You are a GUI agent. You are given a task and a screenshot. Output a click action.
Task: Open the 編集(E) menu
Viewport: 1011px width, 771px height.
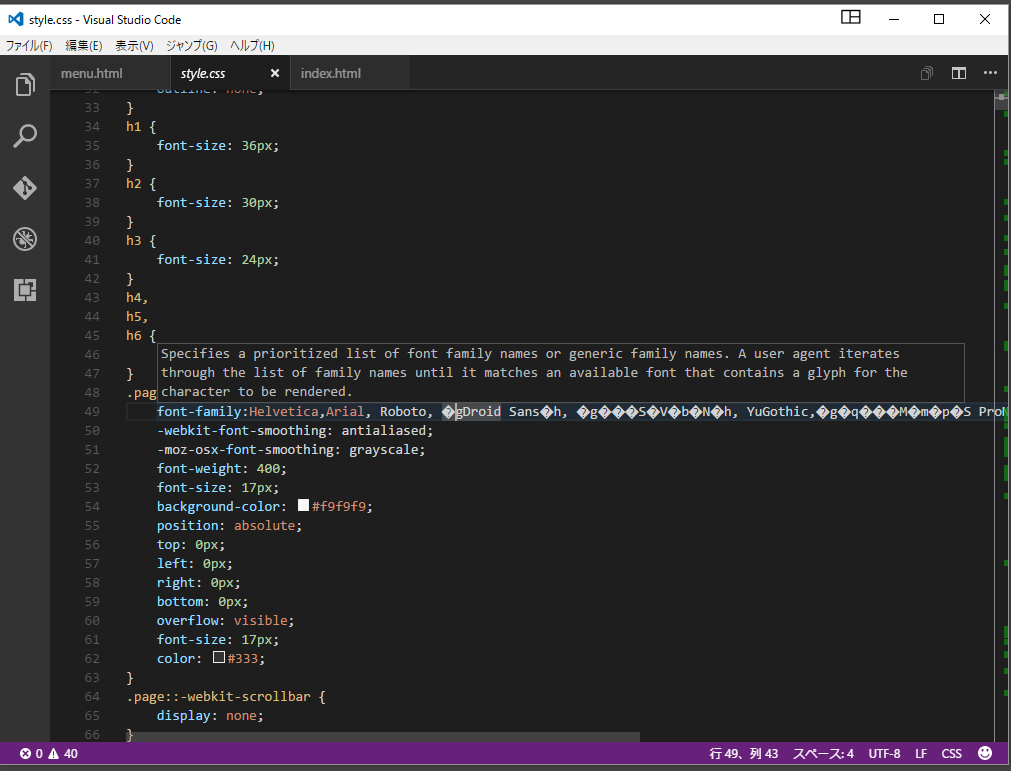click(84, 45)
